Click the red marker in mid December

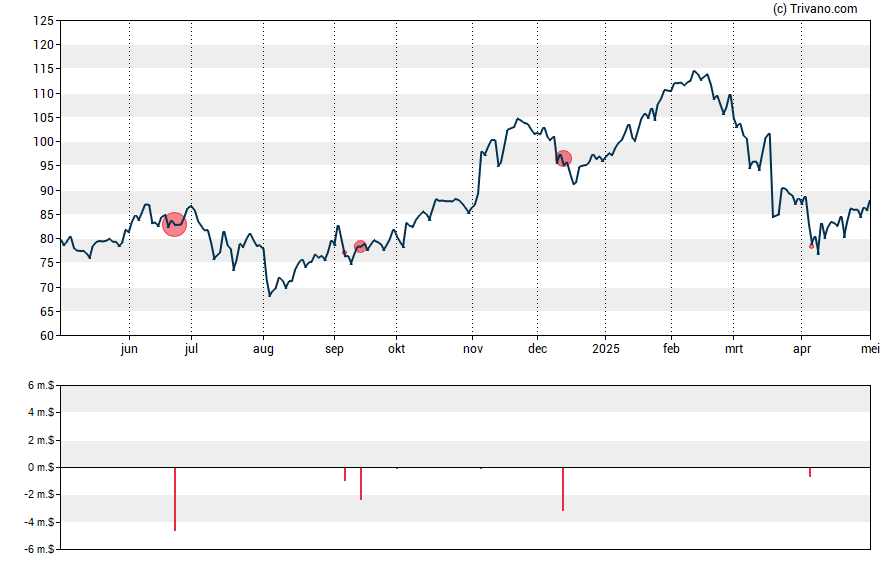click(x=563, y=159)
